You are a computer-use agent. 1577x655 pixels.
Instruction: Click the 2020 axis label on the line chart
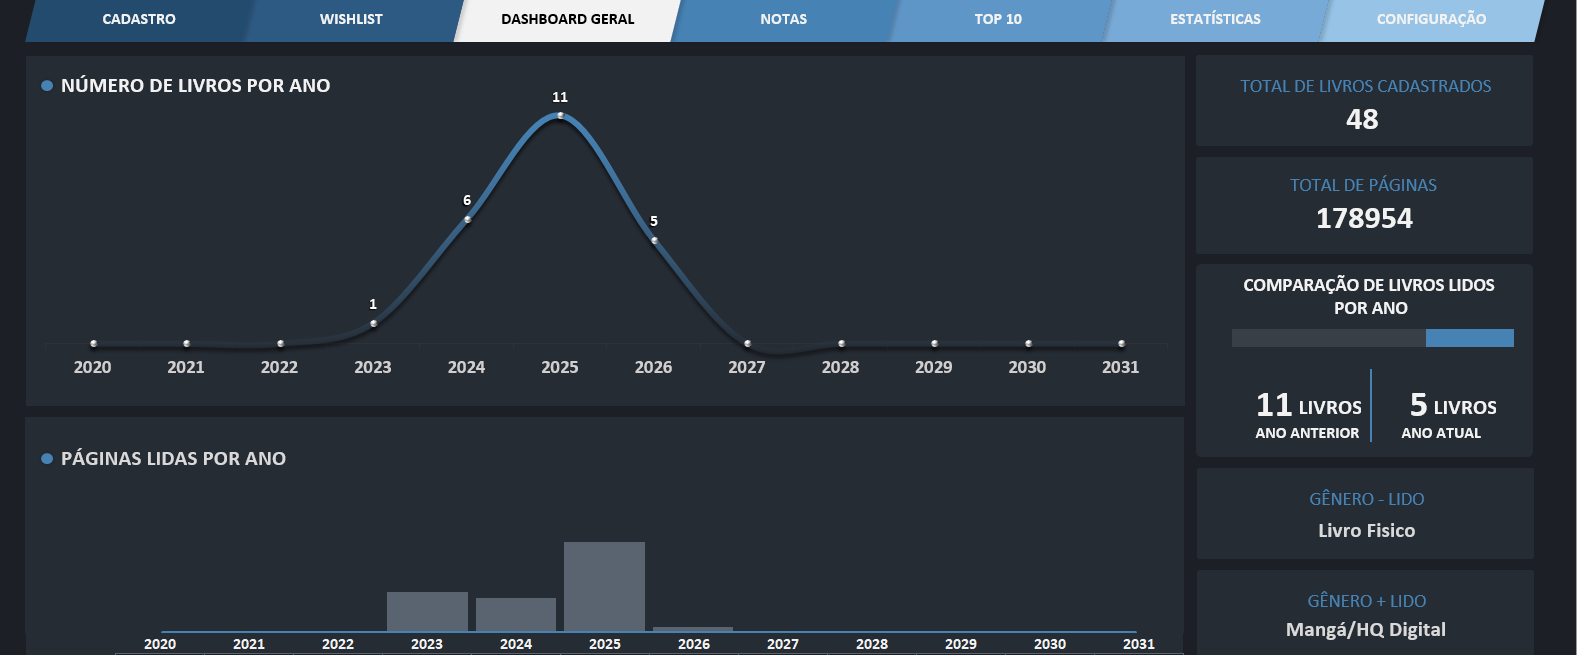pos(93,367)
